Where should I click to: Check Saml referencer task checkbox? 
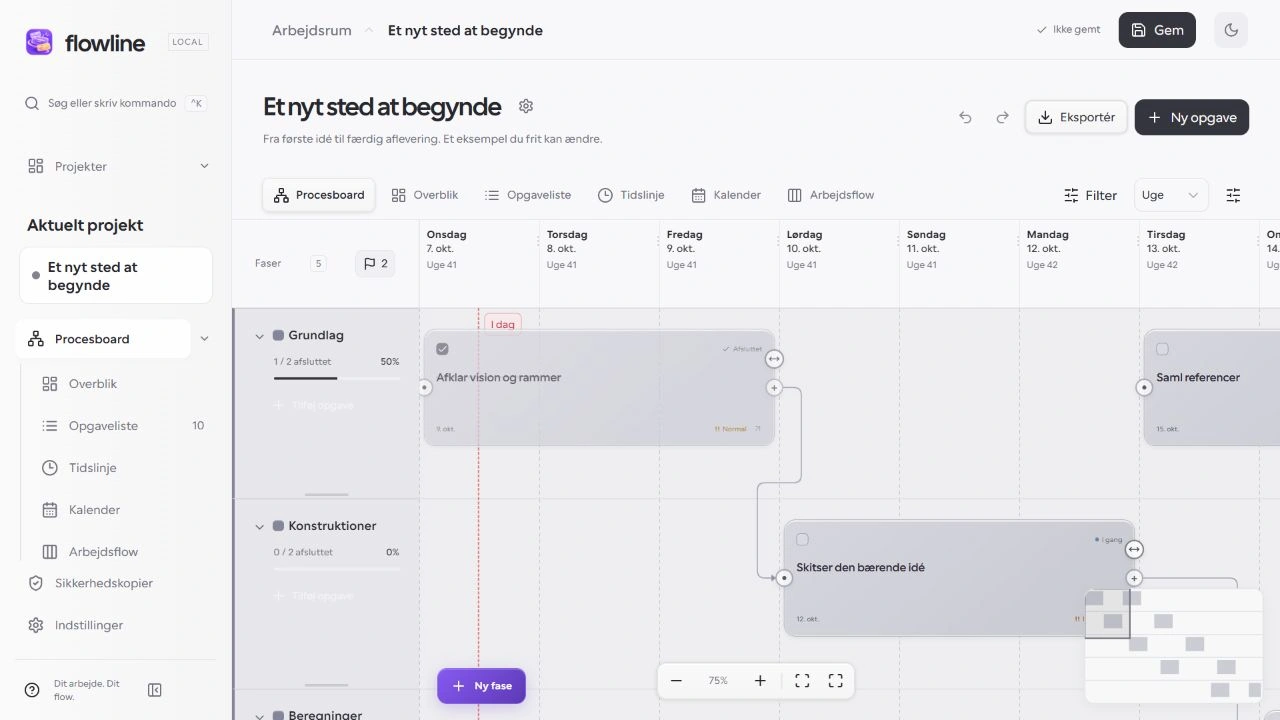pyautogui.click(x=1162, y=349)
